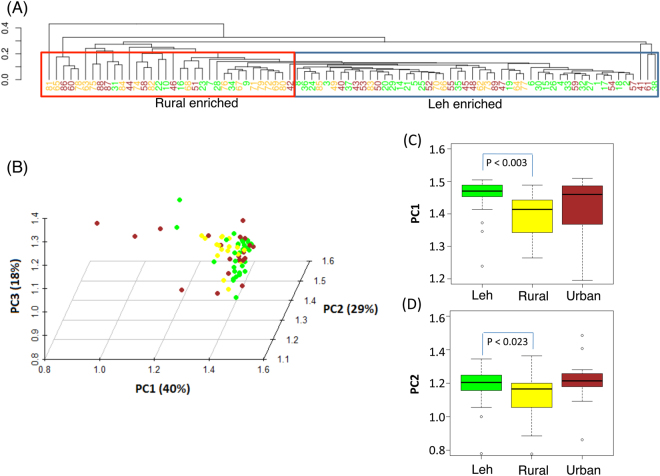Click the yellow Rural box in PC2 boxplot
The width and height of the screenshot is (660, 476).
pos(532,395)
